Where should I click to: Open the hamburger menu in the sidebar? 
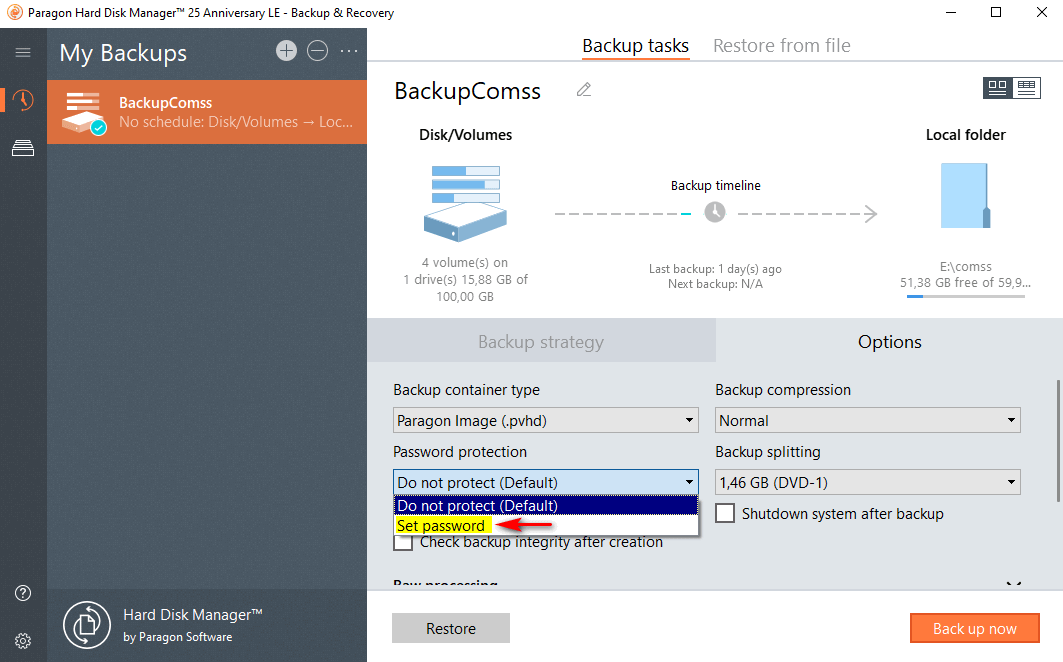(23, 53)
